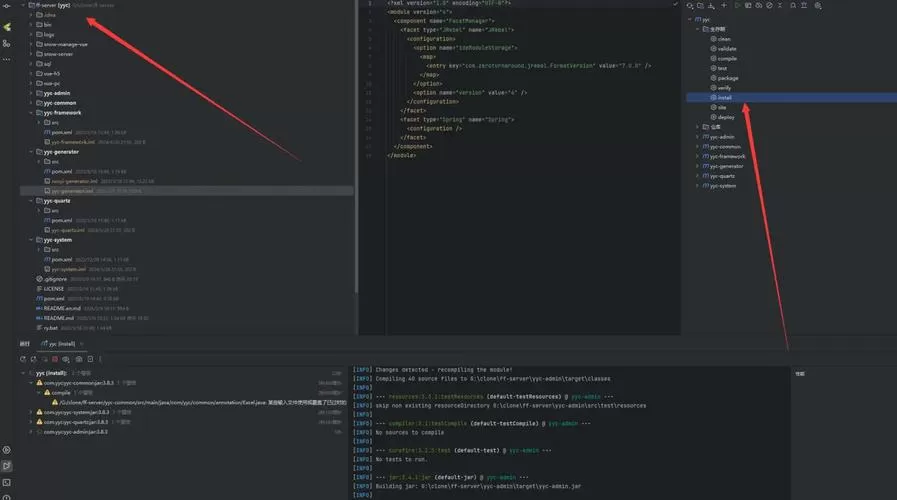
Task: Select Maven package lifecycle goal
Action: 724,78
